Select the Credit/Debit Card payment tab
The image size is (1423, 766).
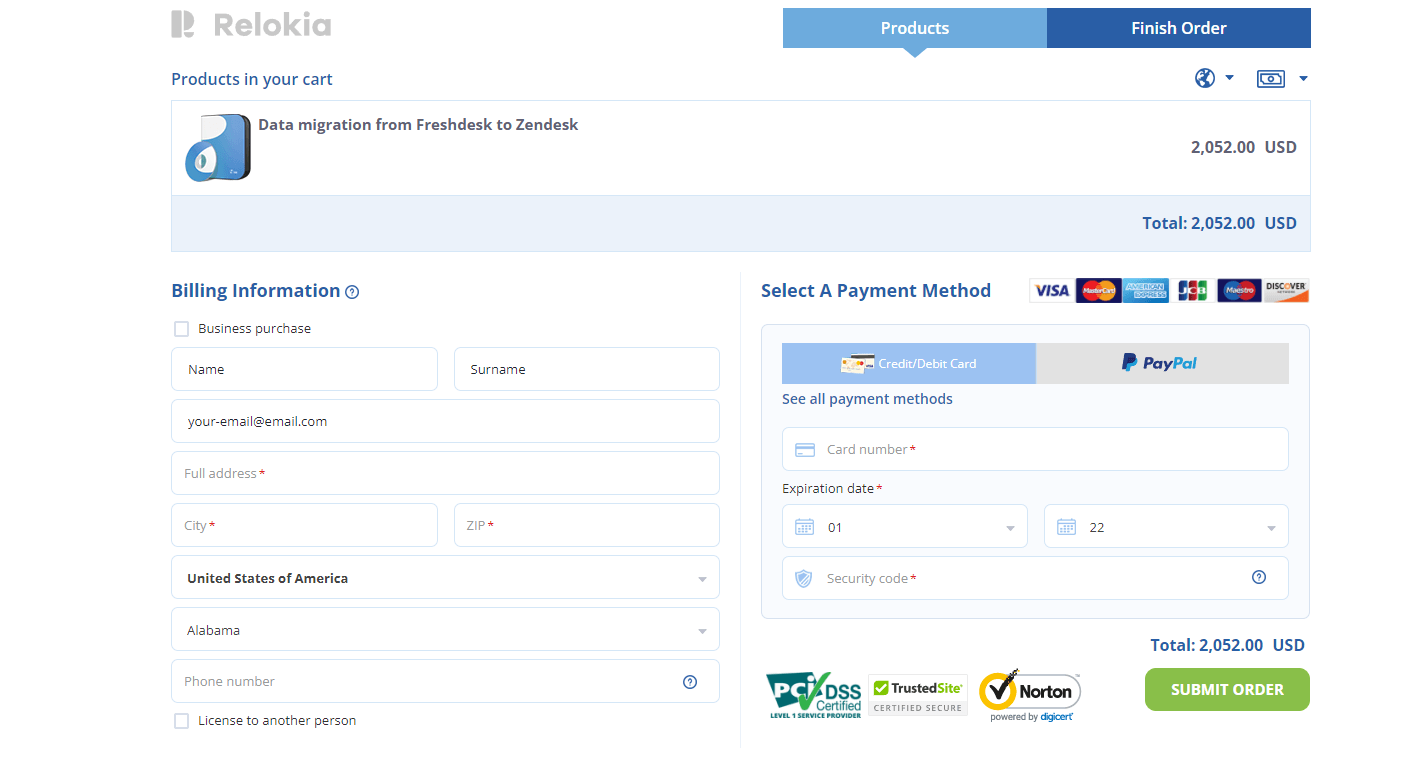(x=909, y=363)
